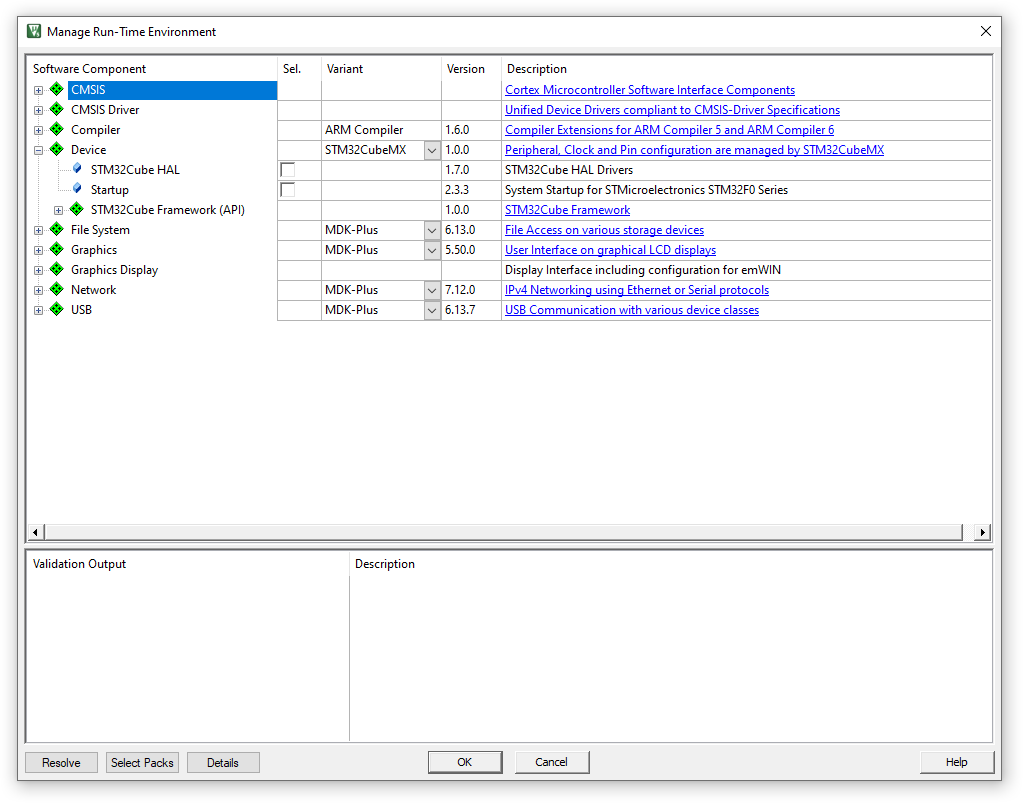Click the green diamond icon beside USB
This screenshot has height=803, width=1023.
point(57,309)
